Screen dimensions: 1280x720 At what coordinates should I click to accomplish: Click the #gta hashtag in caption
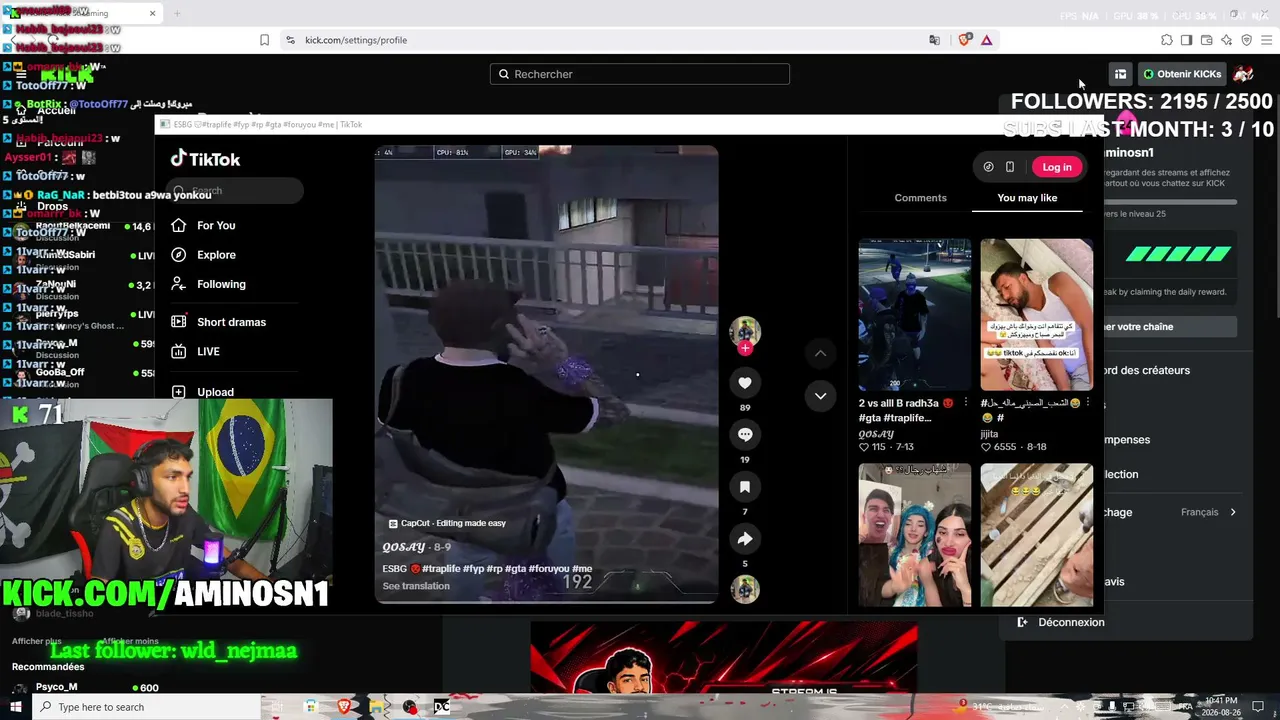(515, 569)
